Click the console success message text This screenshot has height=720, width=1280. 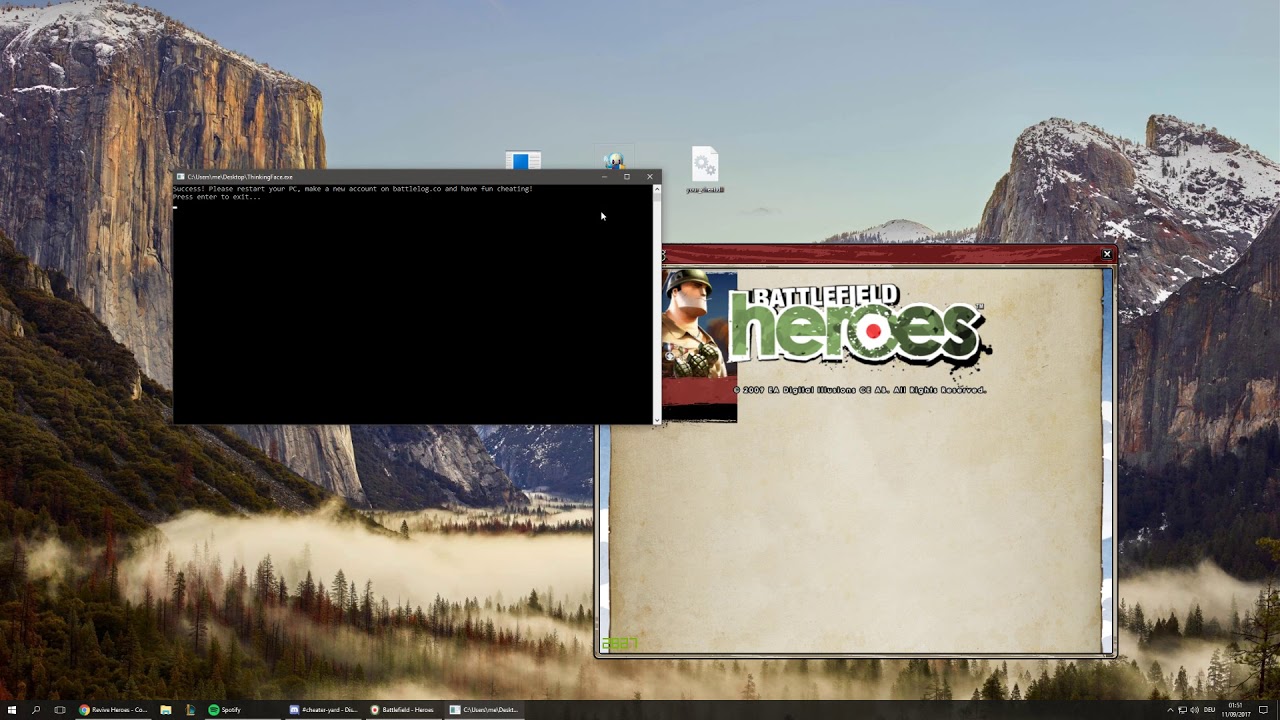(353, 189)
